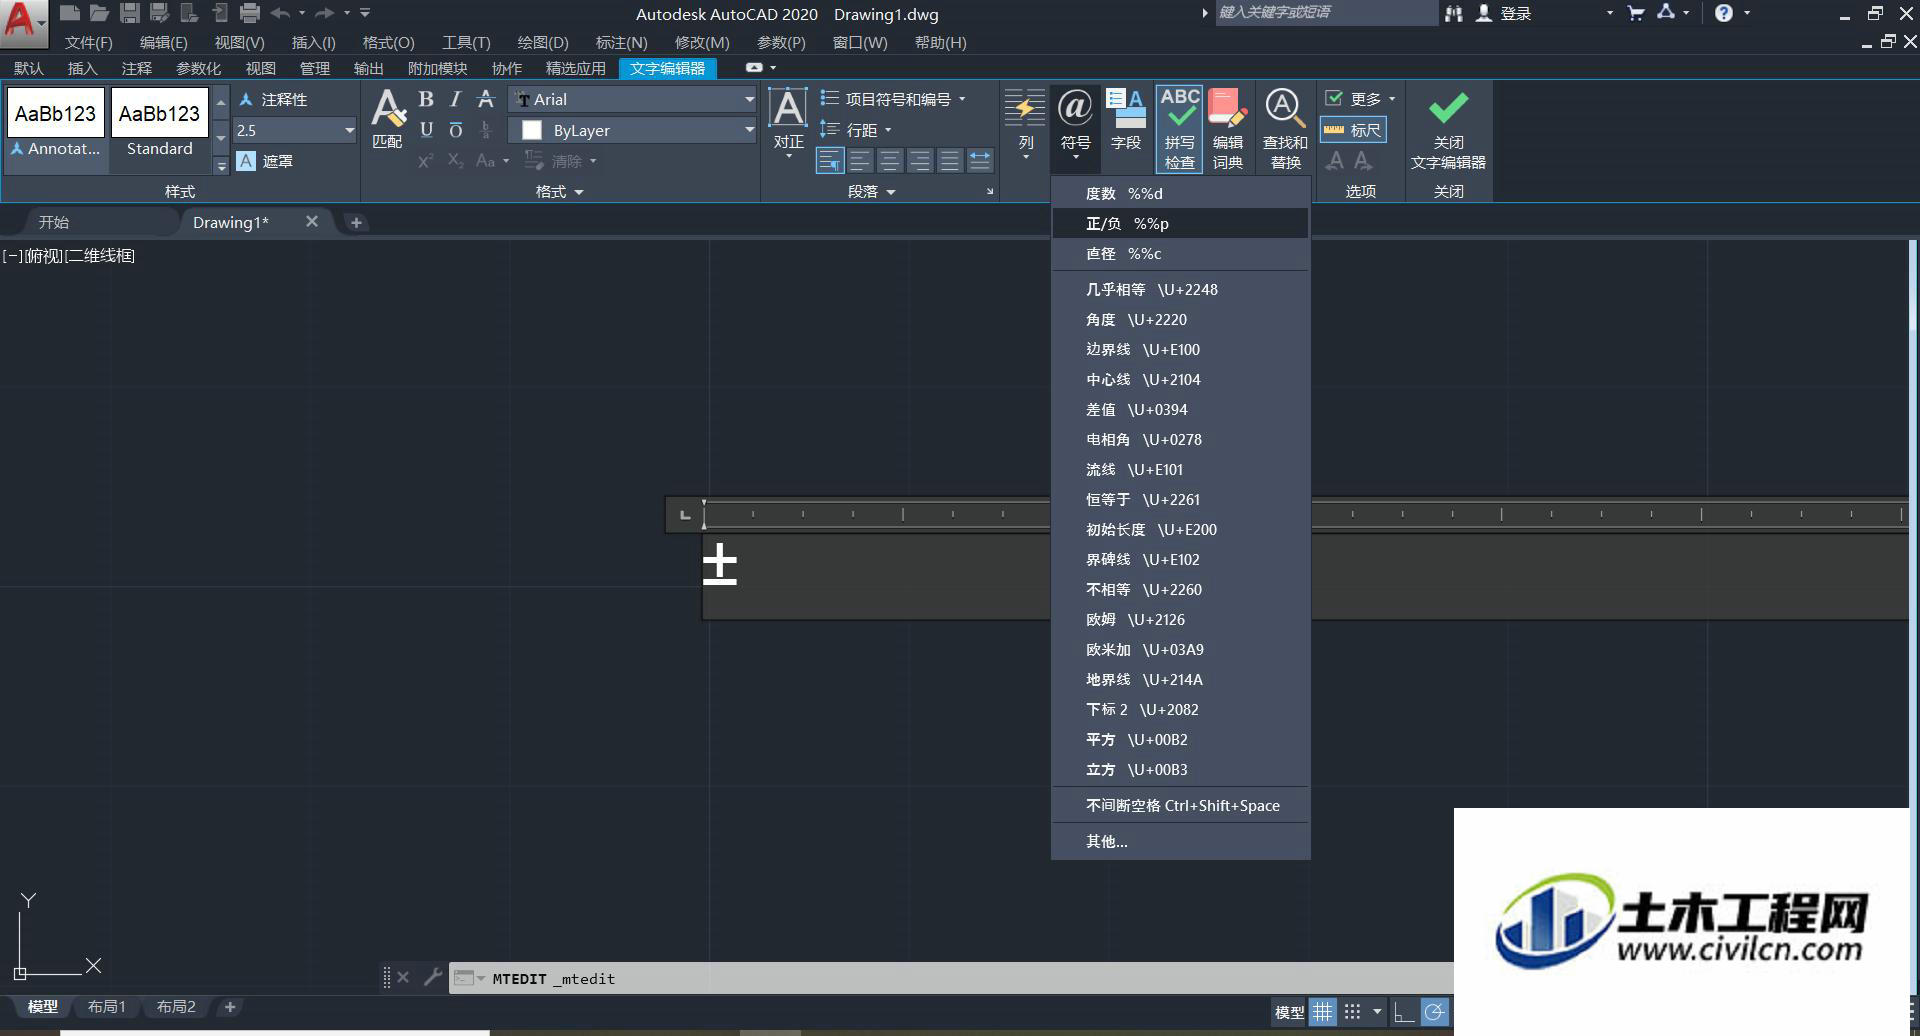Click the Match text formatting icon
1920x1036 pixels.
point(388,118)
